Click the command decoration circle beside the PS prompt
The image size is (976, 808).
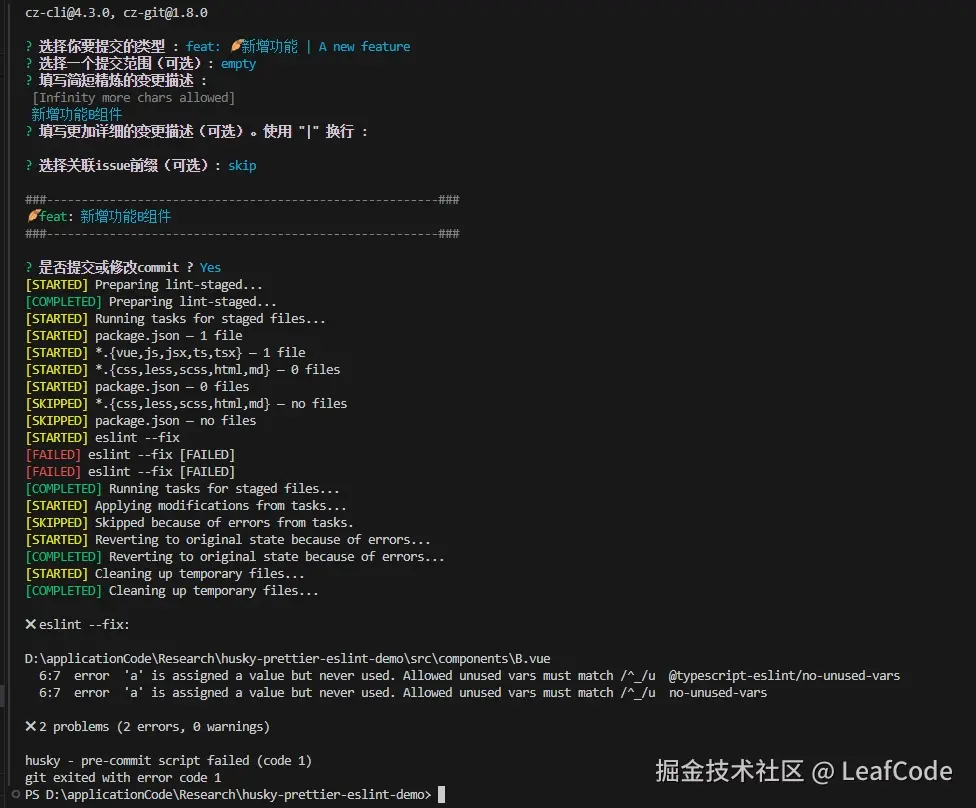click(16, 794)
